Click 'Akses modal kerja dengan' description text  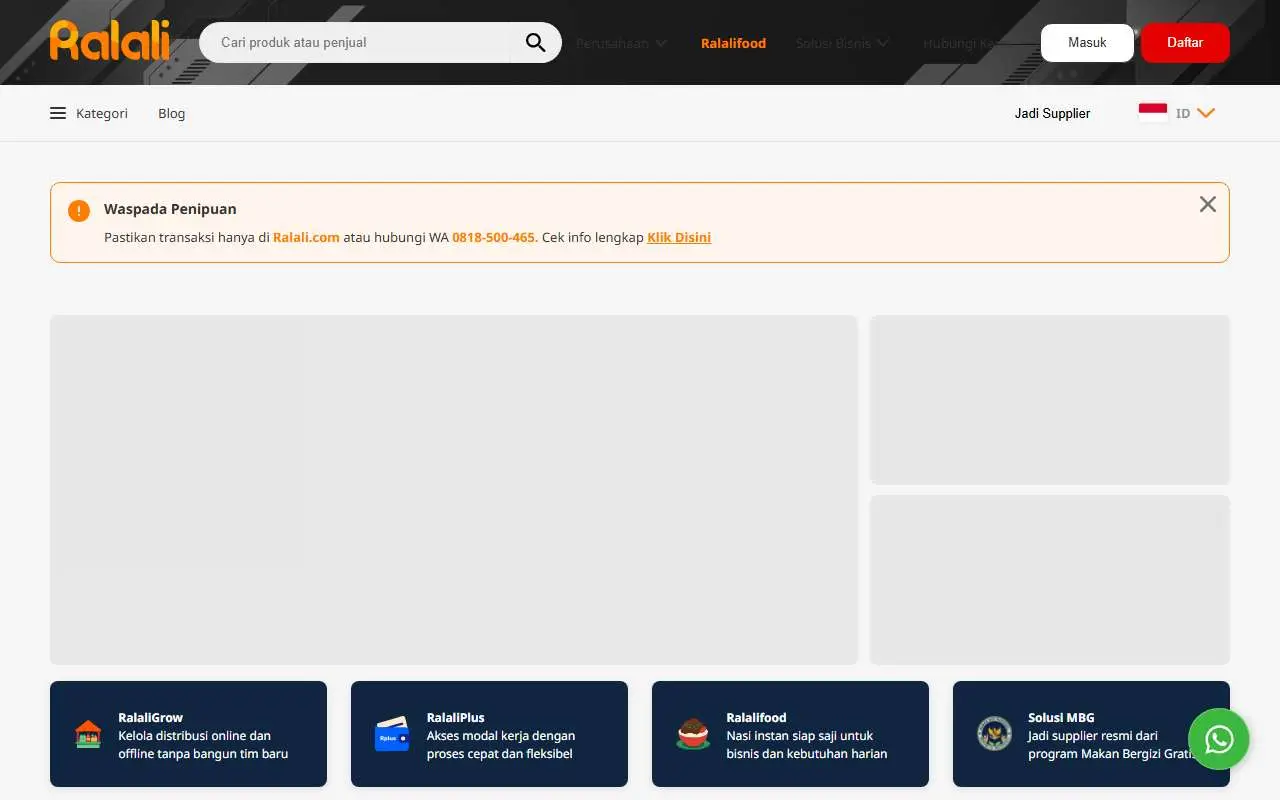pyautogui.click(x=500, y=735)
